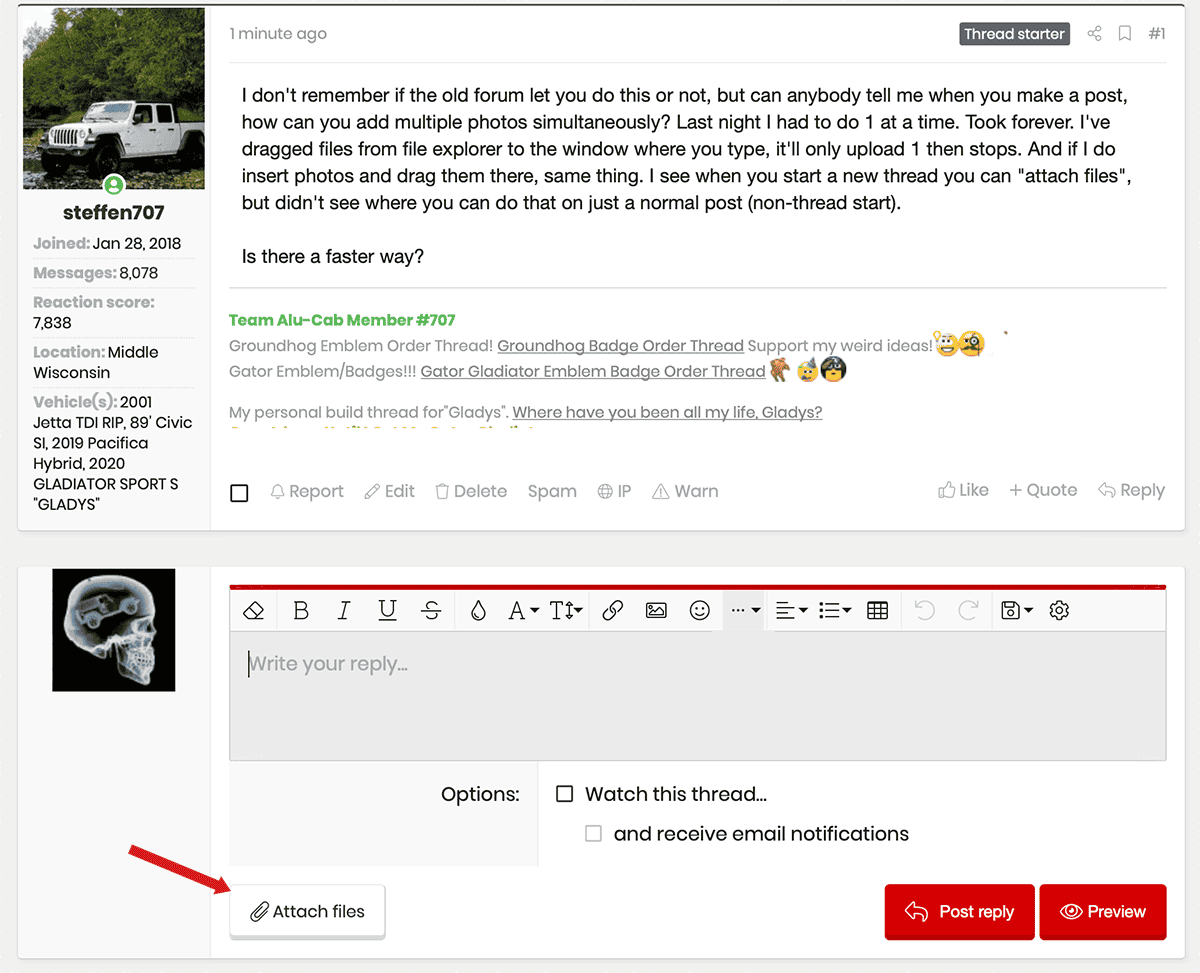
Task: Open permalink #1 of the post
Action: point(1157,34)
